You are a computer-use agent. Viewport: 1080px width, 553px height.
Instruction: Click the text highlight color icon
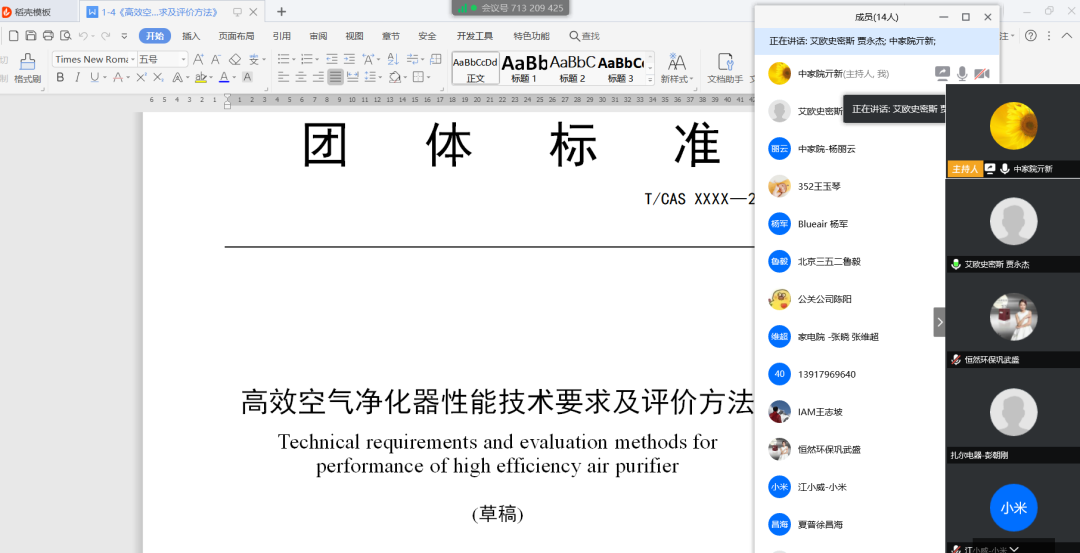point(202,78)
